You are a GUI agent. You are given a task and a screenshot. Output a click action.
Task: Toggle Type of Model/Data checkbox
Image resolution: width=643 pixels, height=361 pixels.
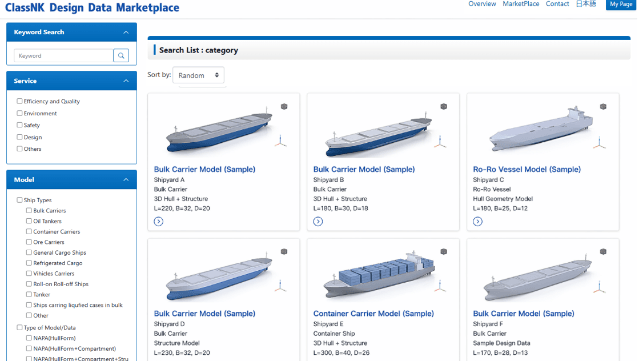pos(19,327)
